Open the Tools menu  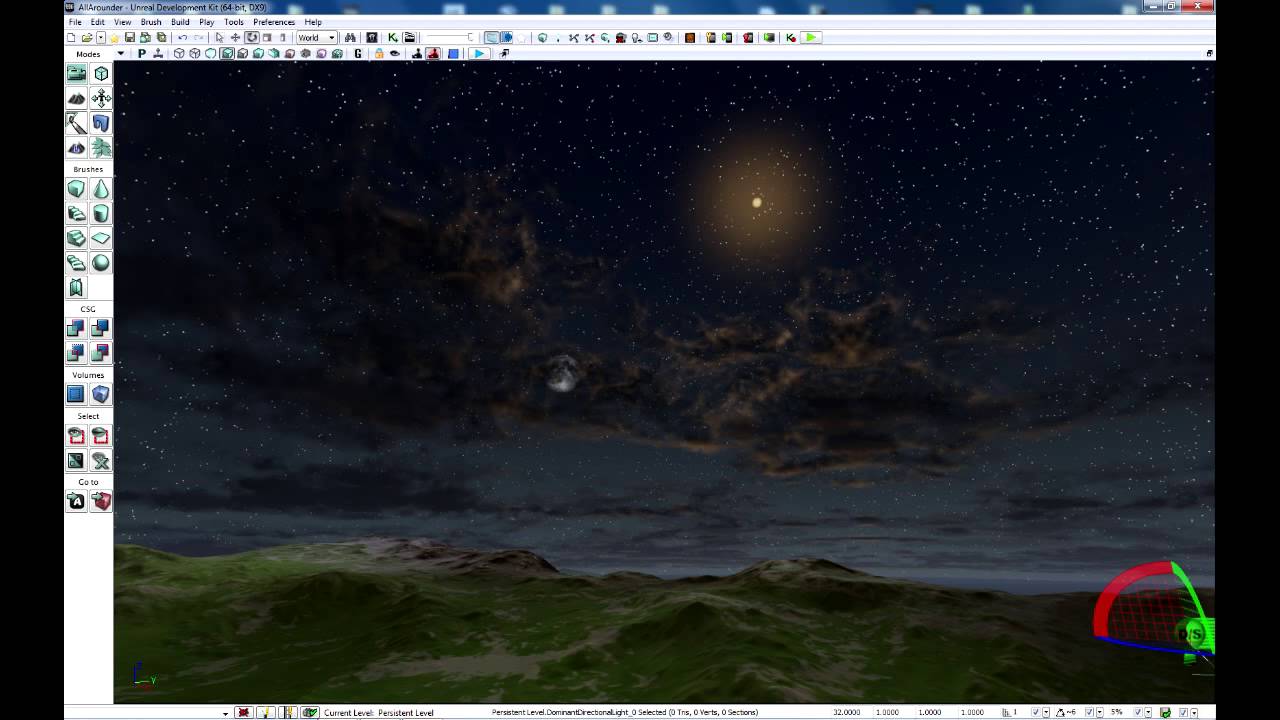point(234,22)
